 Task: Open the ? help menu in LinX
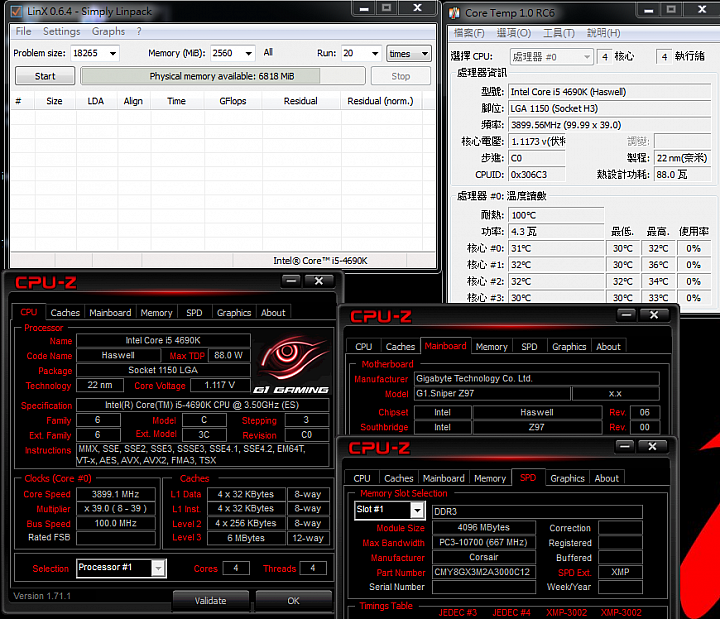[x=139, y=32]
